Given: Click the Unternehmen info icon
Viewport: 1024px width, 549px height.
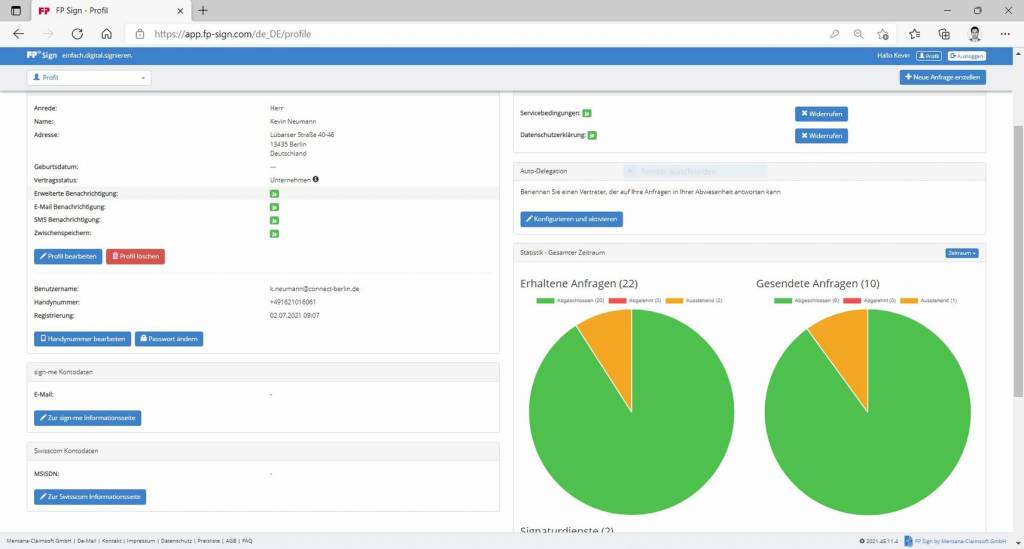Looking at the screenshot, I should (x=316, y=180).
